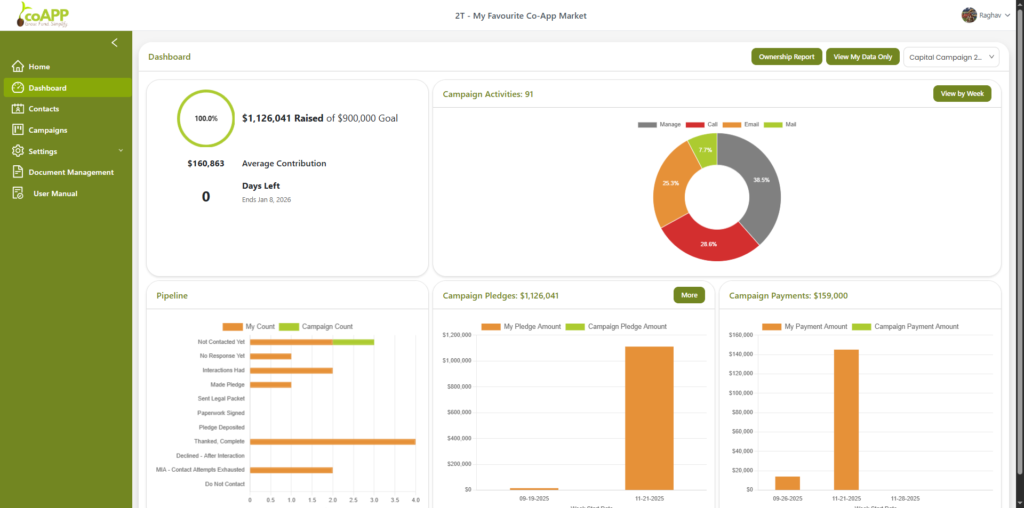Click Campaign Activities: 91 heading
The width and height of the screenshot is (1024, 508).
[488, 94]
